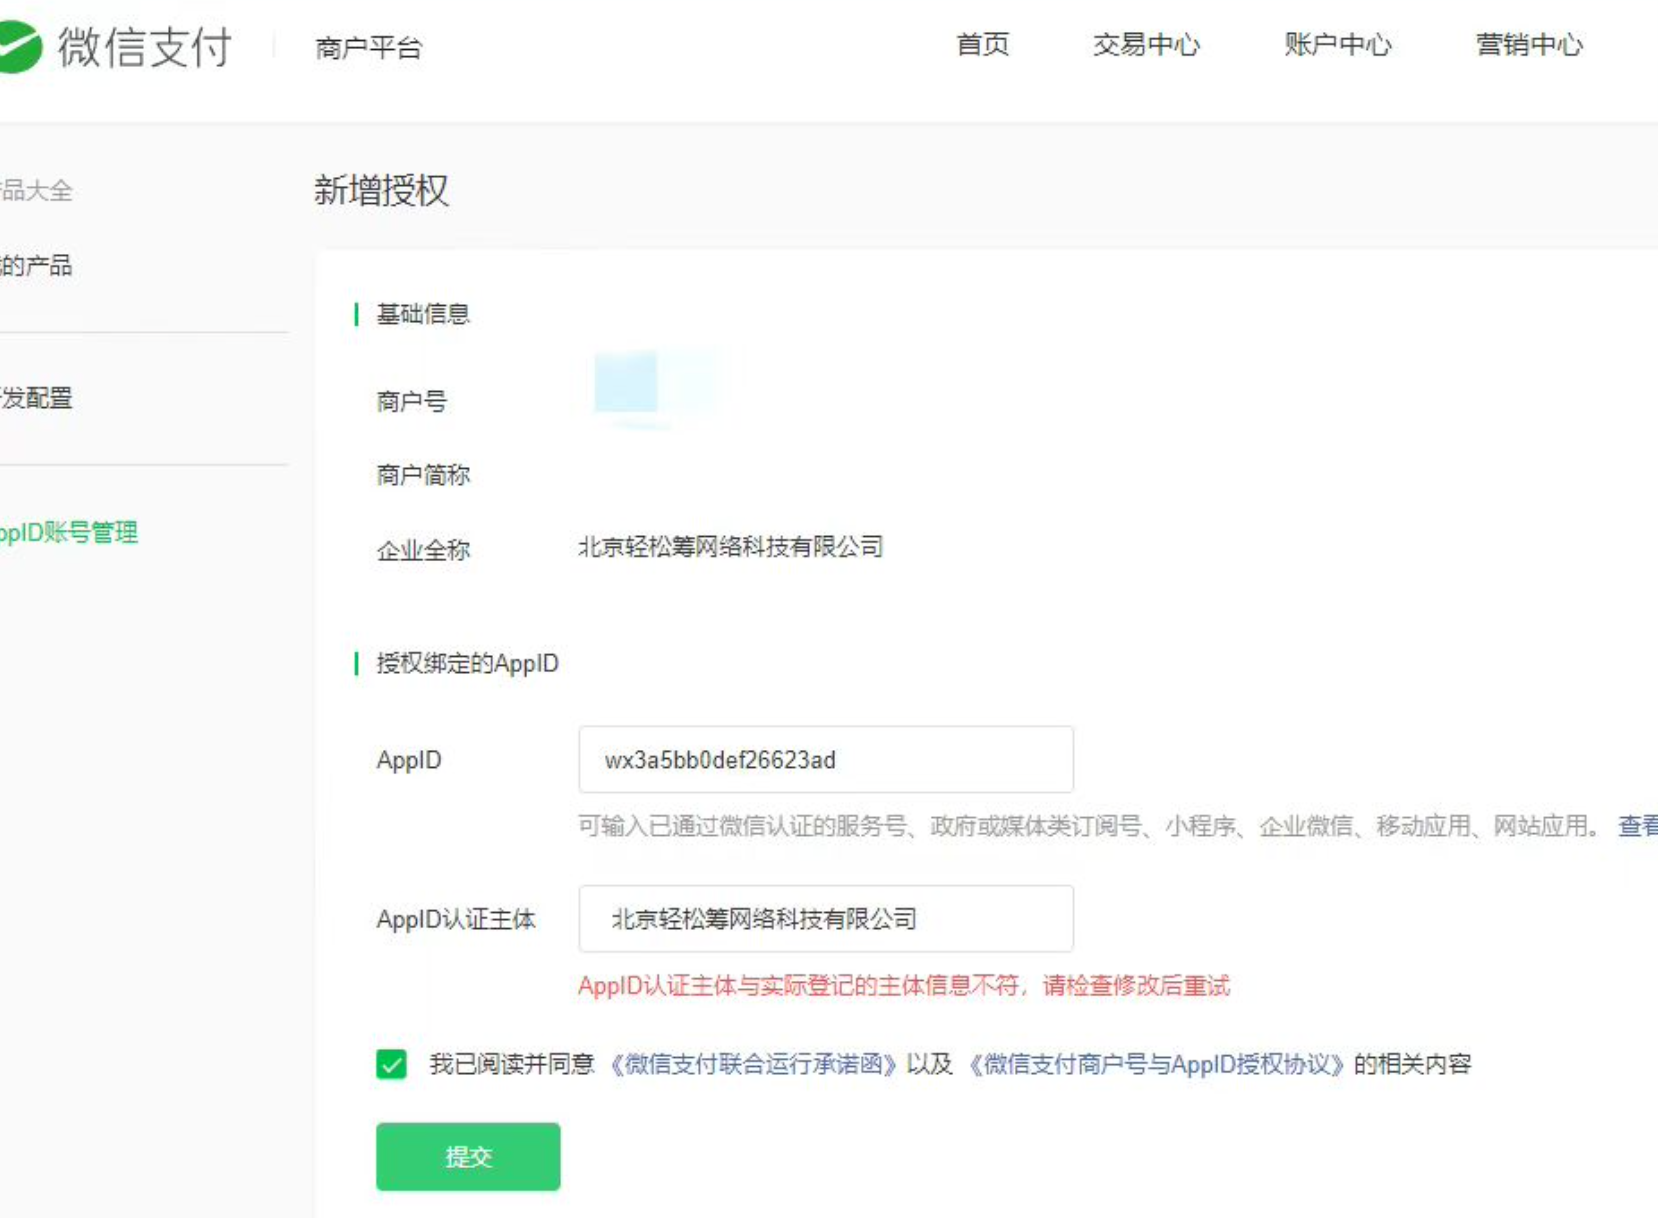Select 我的产品 in the left sidebar

point(36,265)
